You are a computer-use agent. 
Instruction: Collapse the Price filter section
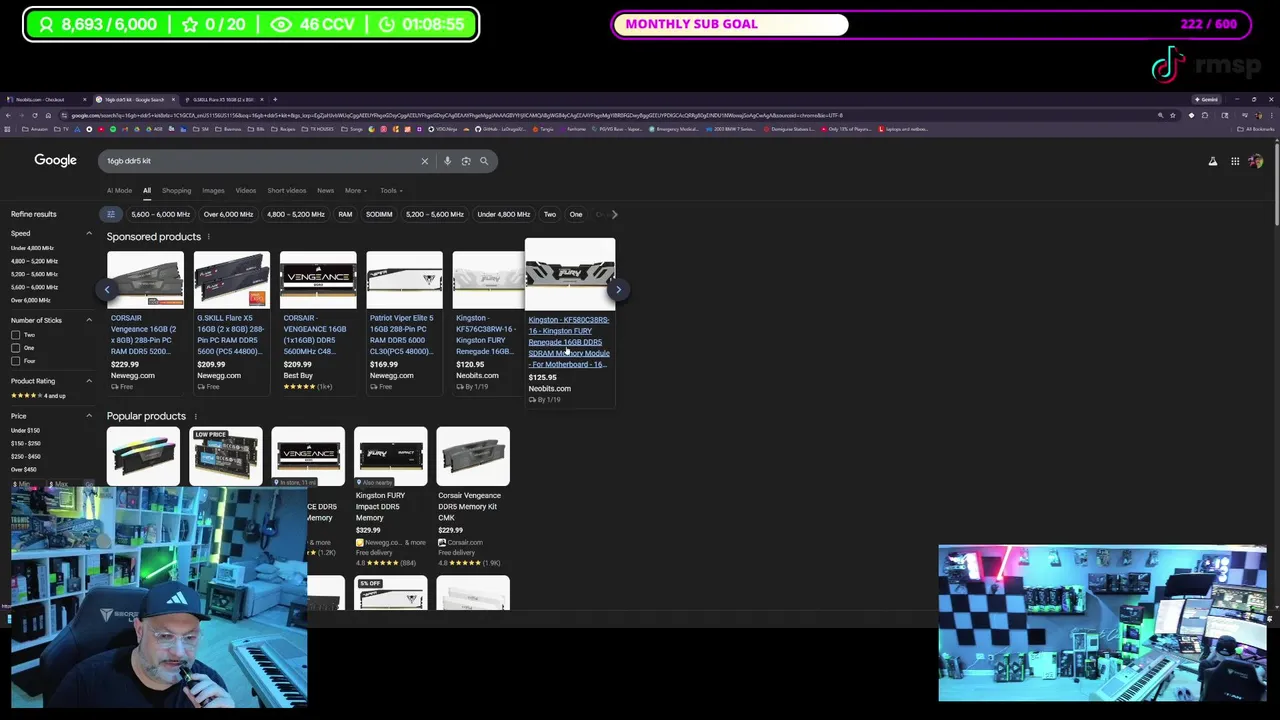[x=88, y=416]
